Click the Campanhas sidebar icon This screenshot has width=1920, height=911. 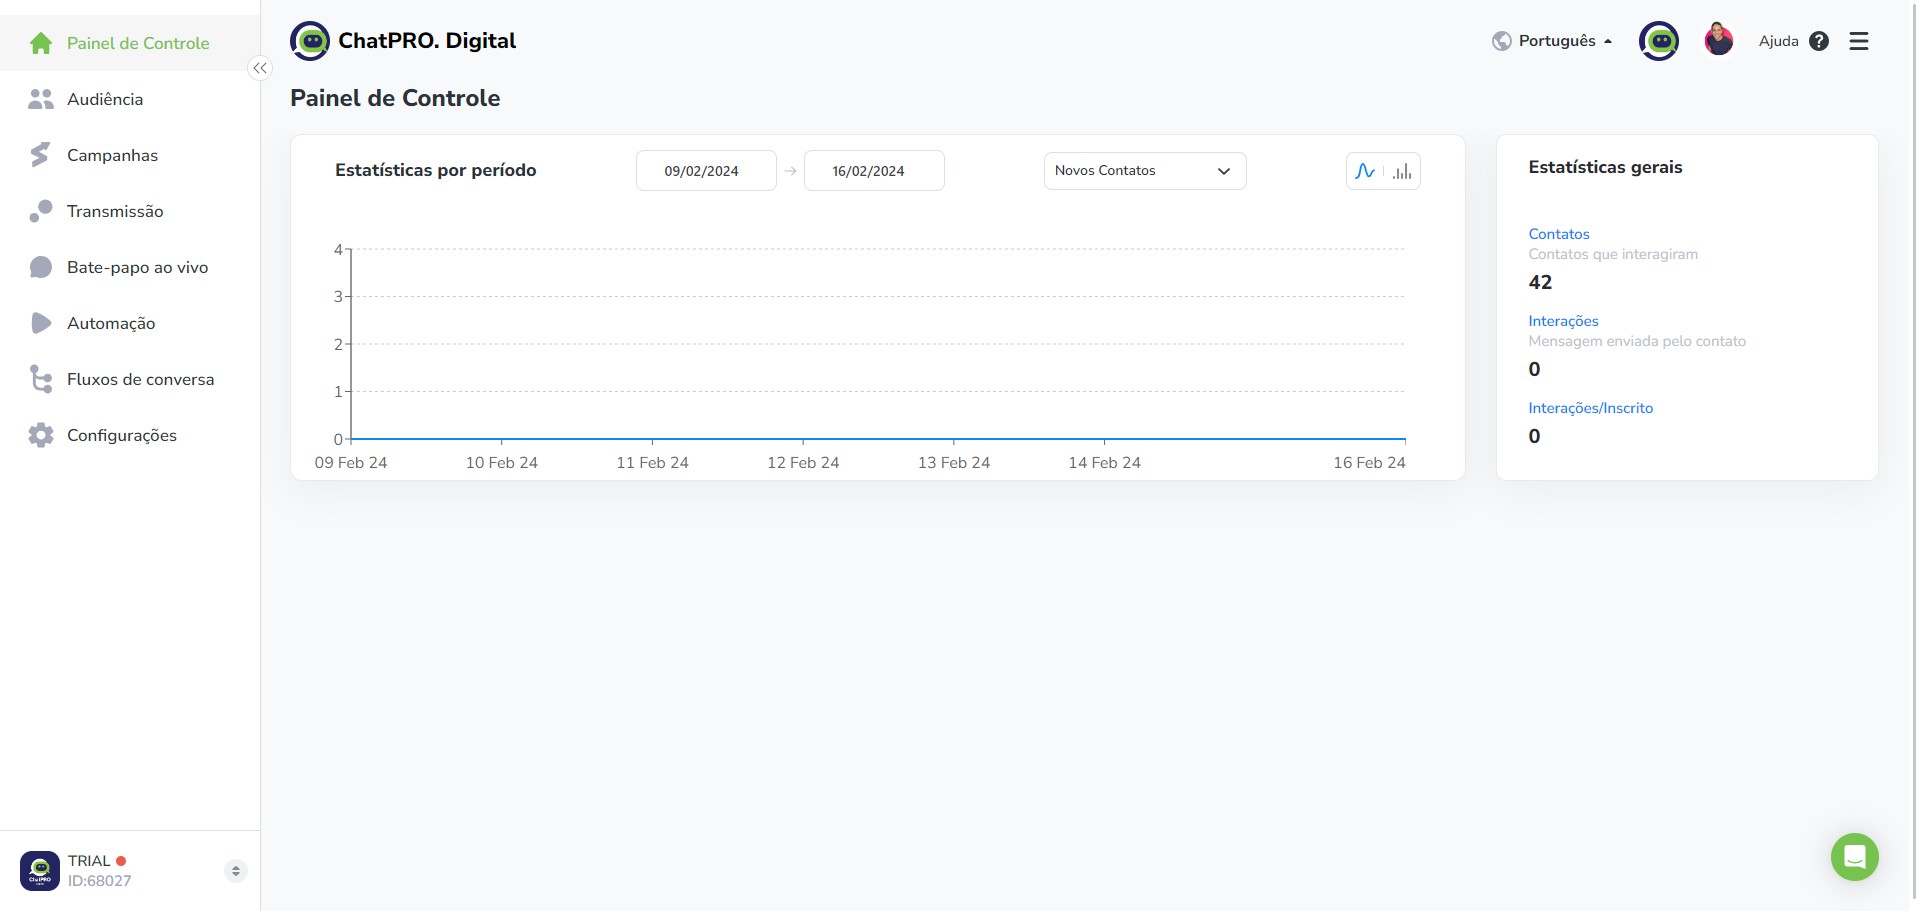click(40, 155)
